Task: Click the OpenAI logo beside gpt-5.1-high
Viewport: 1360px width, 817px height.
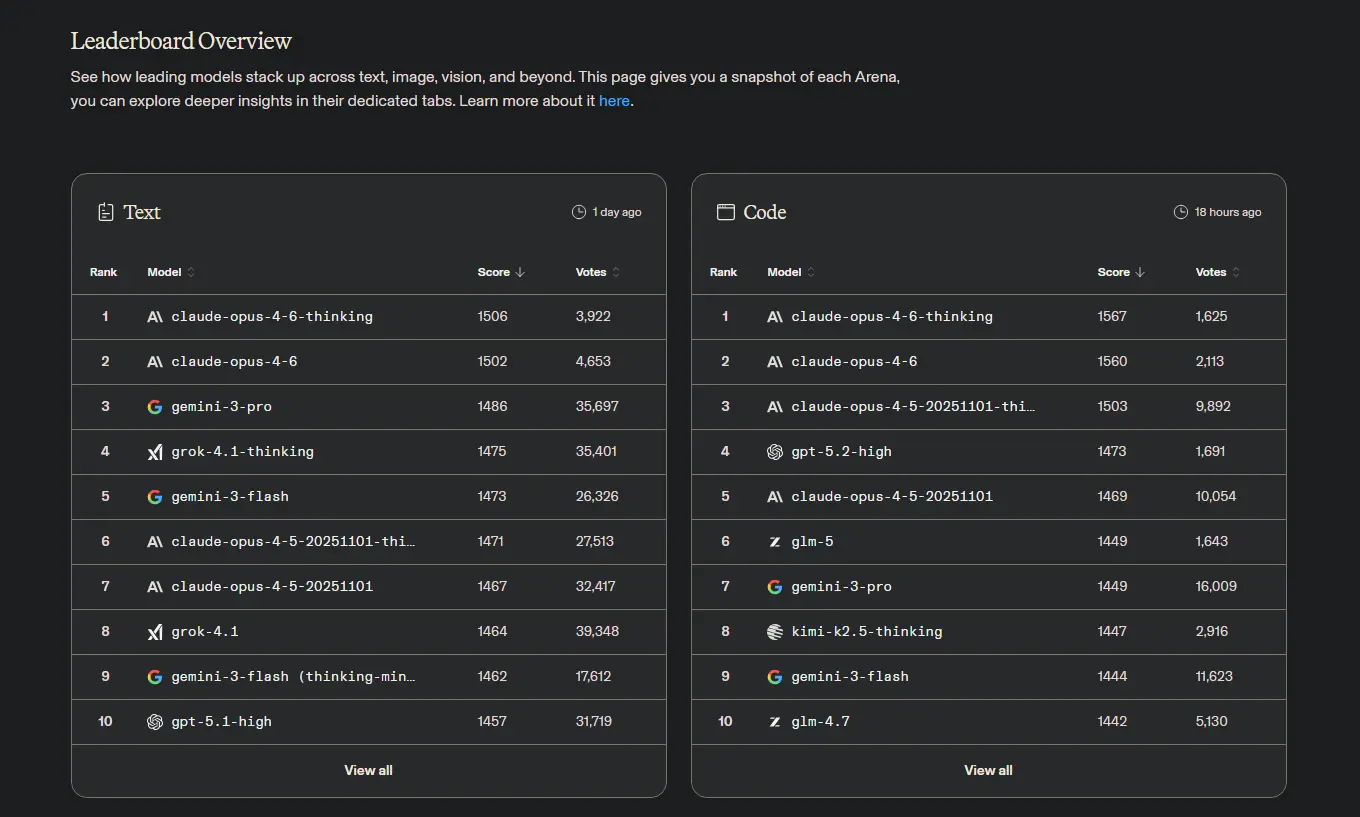Action: tap(155, 722)
